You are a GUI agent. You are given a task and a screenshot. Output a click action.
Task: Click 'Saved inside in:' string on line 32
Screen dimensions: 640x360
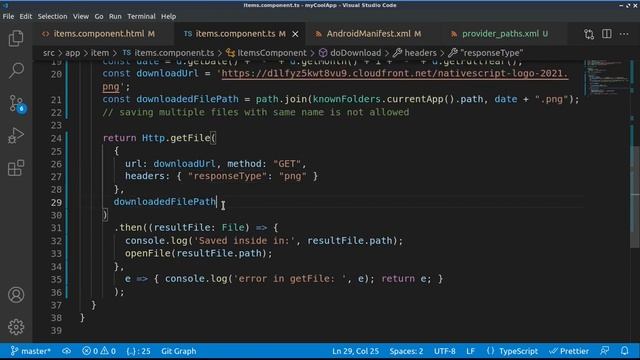[244, 240]
